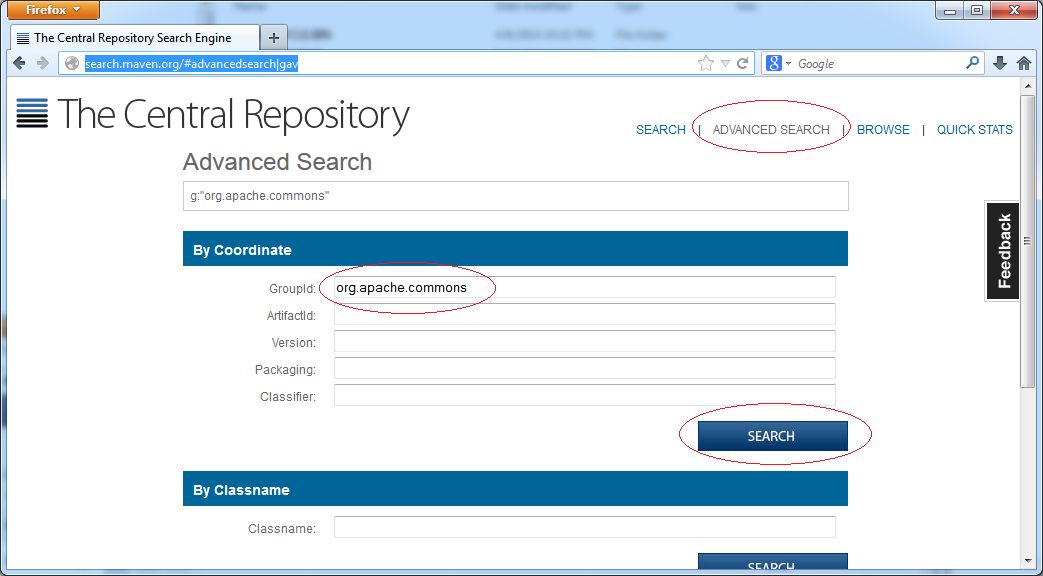Click the browser forward arrow

point(43,63)
